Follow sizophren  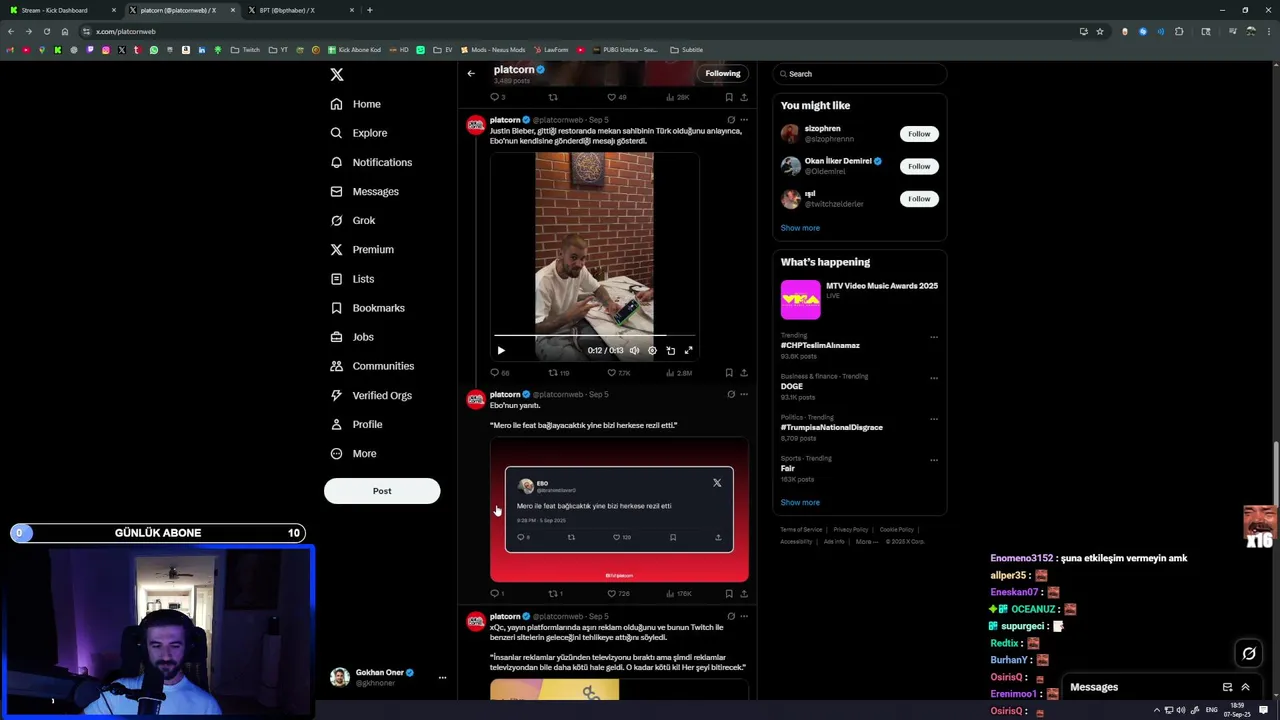tap(919, 134)
